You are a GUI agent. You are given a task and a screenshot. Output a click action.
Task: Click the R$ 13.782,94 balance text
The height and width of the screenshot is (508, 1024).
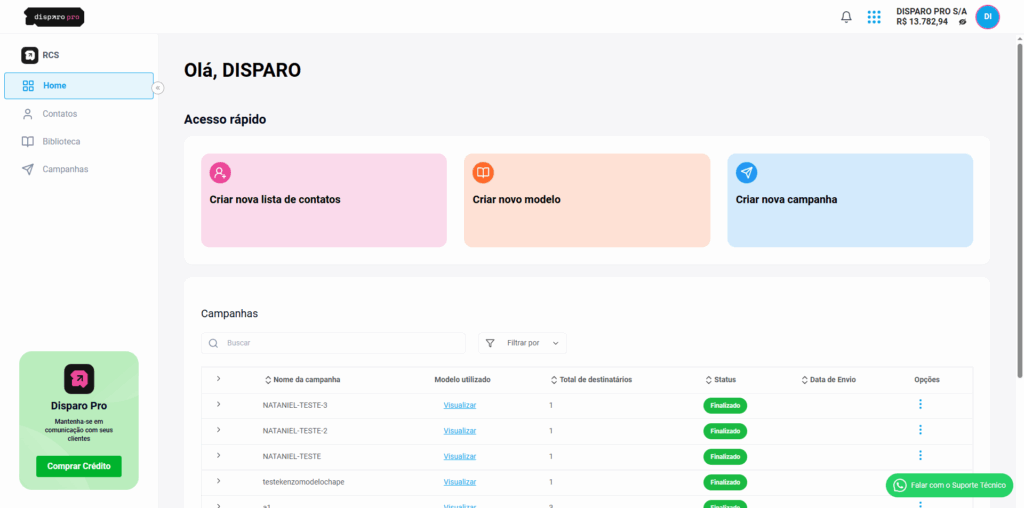[x=922, y=22]
